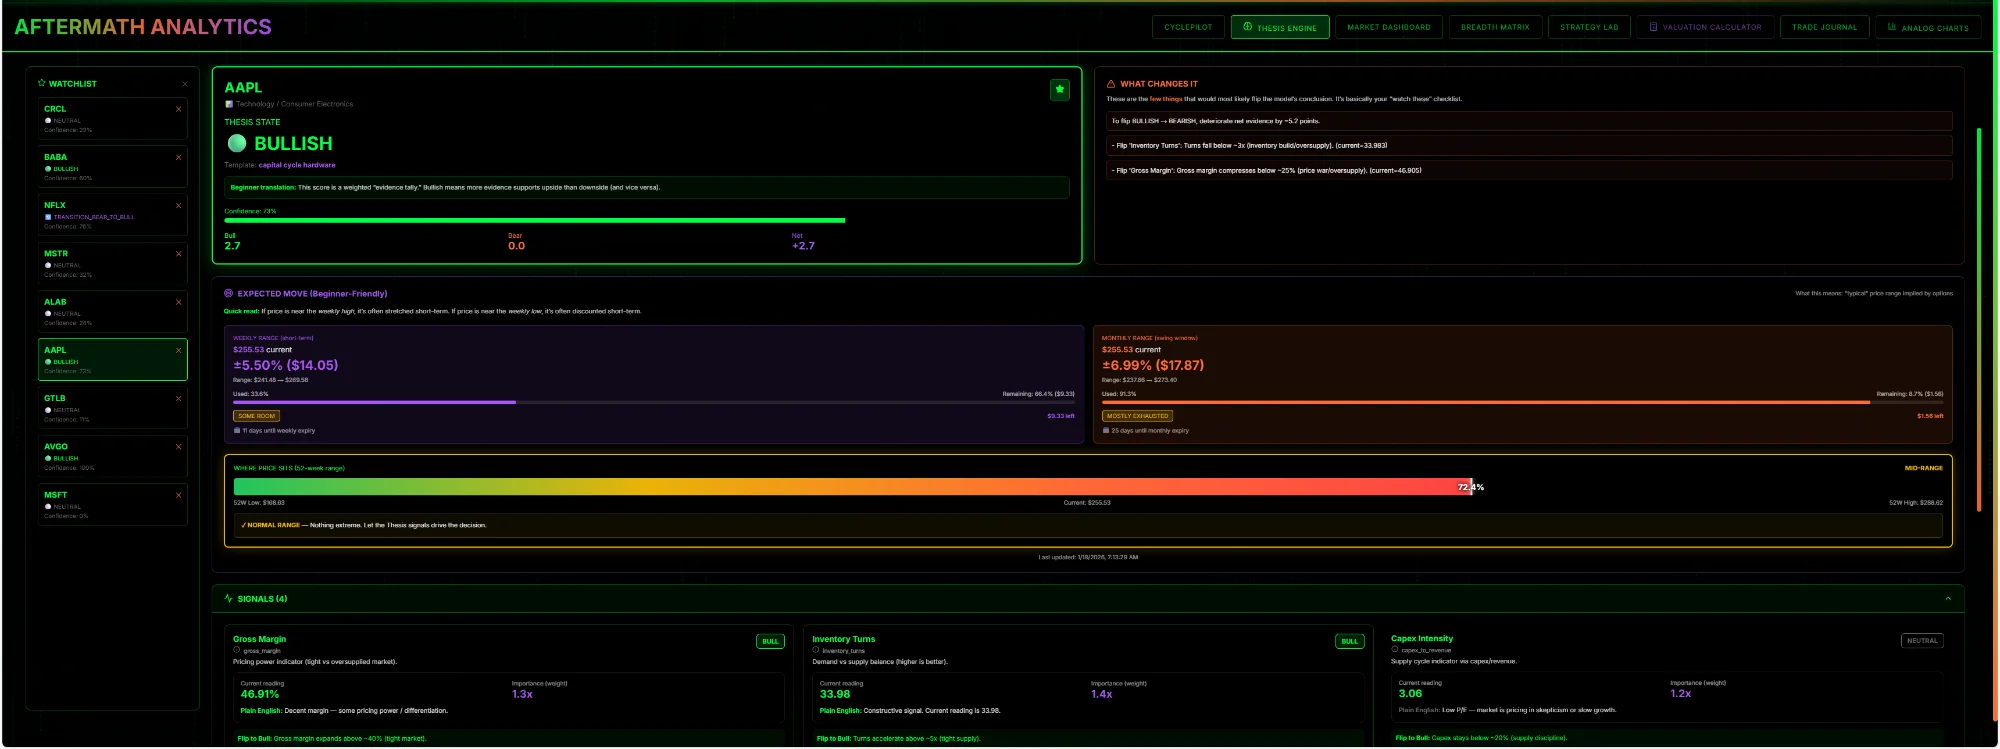Click the BULLISH to BEARISH flip row

1529,121
